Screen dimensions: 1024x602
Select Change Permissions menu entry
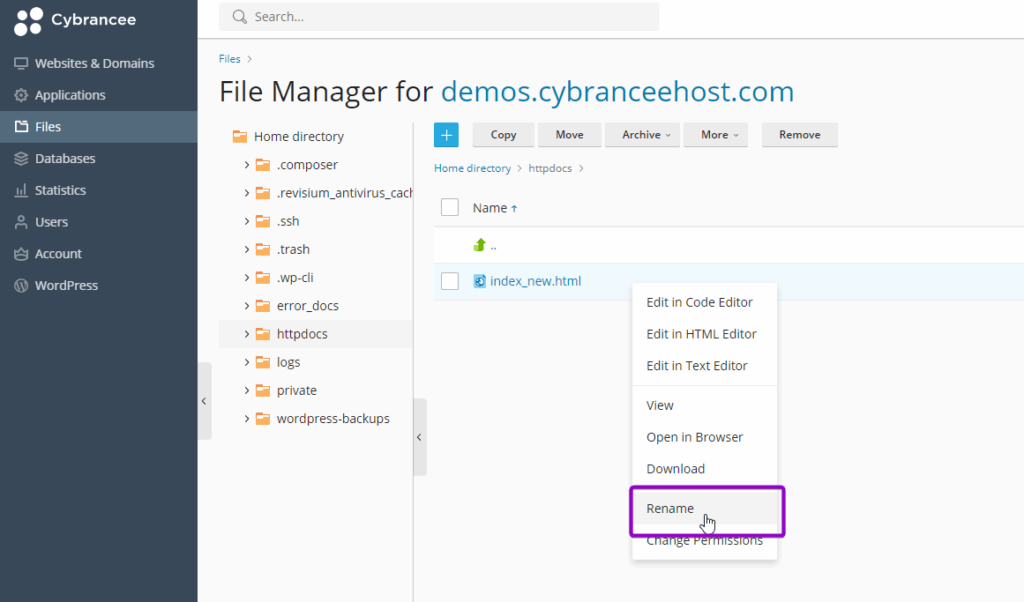pos(704,541)
